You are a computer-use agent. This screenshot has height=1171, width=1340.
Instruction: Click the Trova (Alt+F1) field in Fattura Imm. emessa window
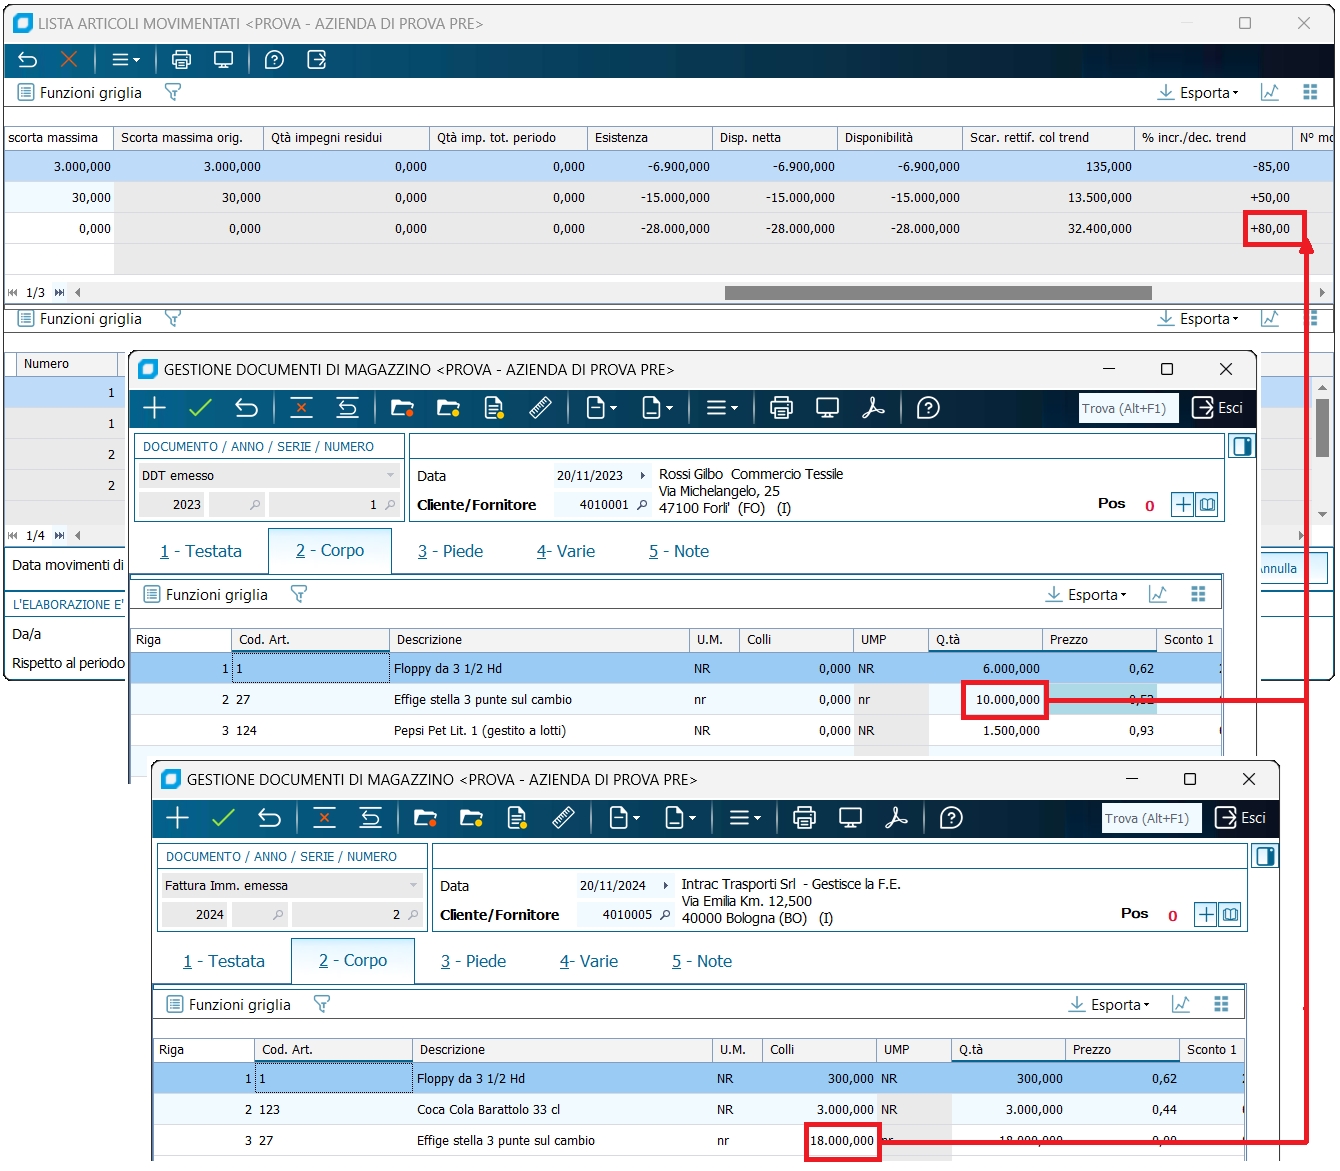(1152, 818)
